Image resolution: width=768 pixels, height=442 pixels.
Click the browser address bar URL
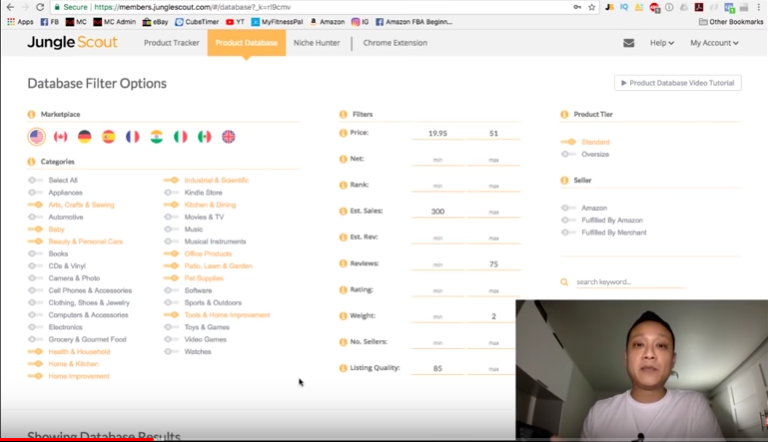tap(192, 7)
